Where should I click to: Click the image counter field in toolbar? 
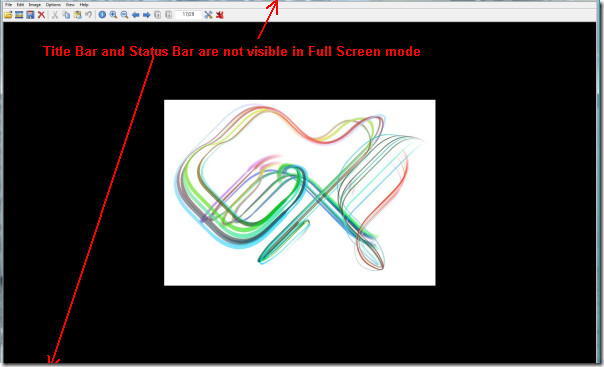(x=188, y=15)
